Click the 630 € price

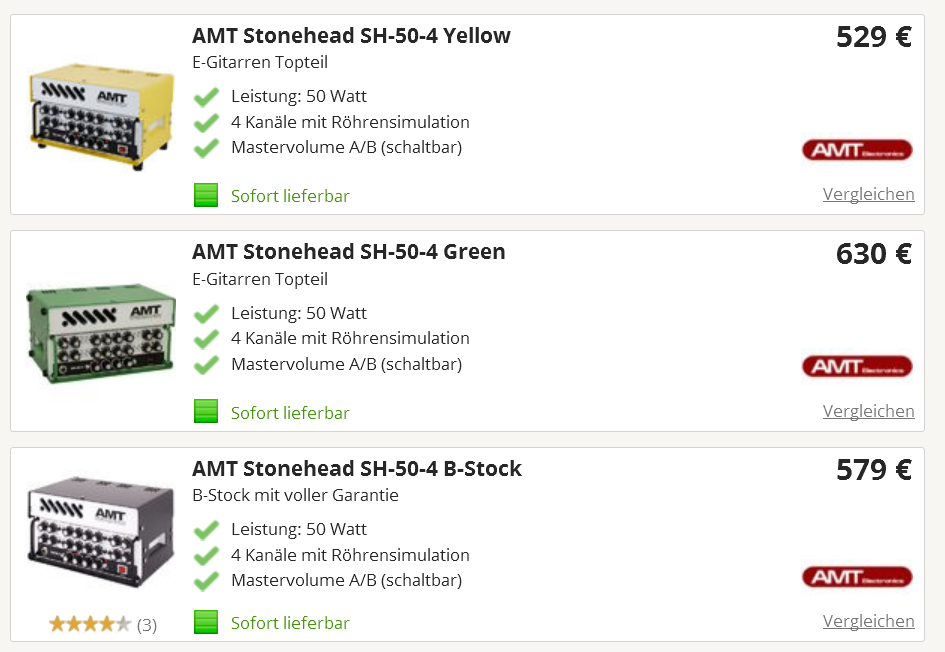(874, 254)
